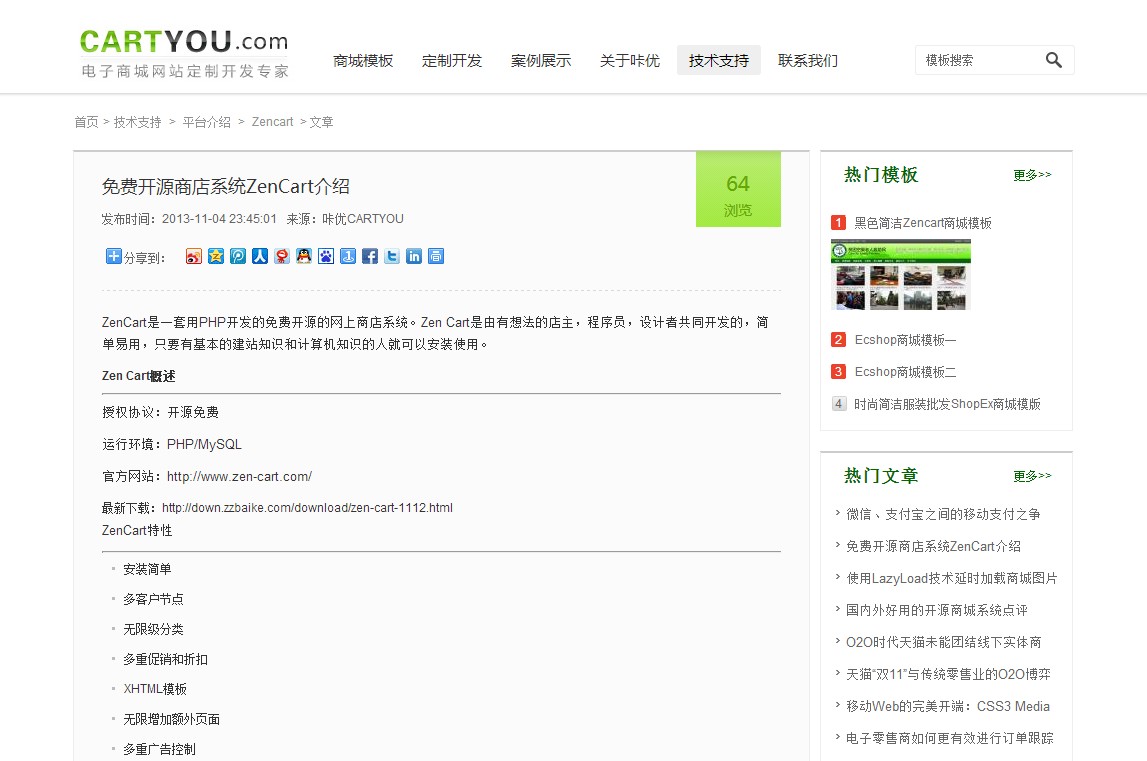Open article 天猫"双11"与传统零售业的O2O博弈
Image resolution: width=1147 pixels, height=761 pixels.
(x=948, y=674)
